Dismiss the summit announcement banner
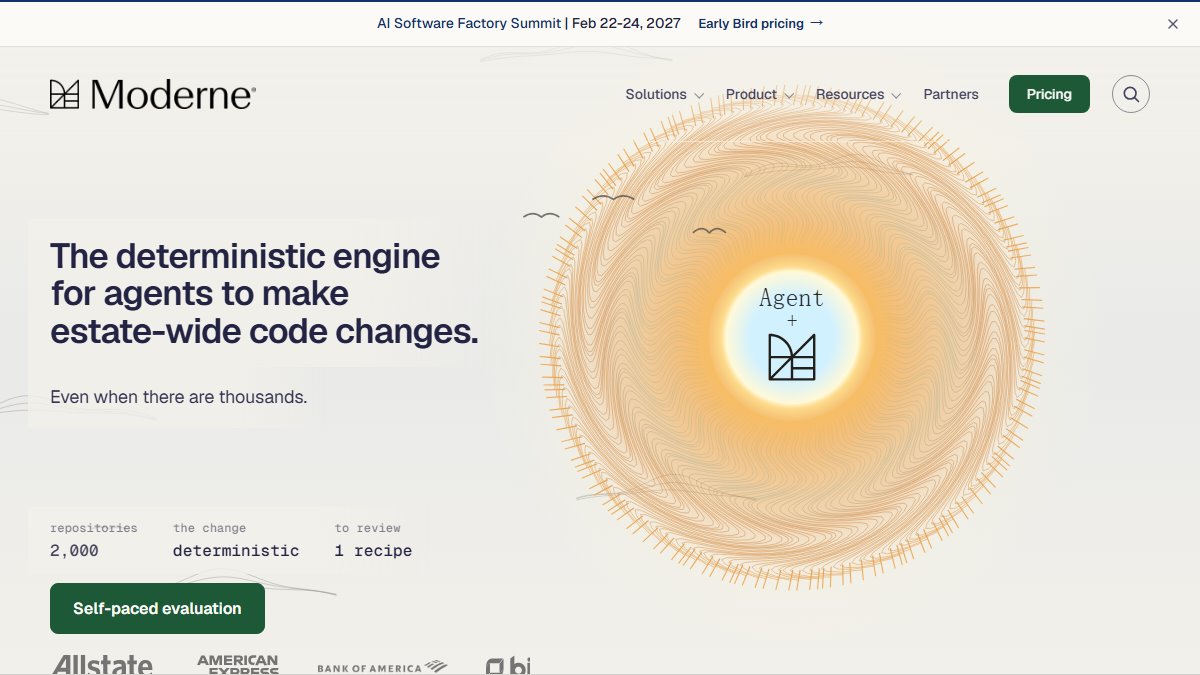This screenshot has height=675, width=1200. click(x=1173, y=24)
